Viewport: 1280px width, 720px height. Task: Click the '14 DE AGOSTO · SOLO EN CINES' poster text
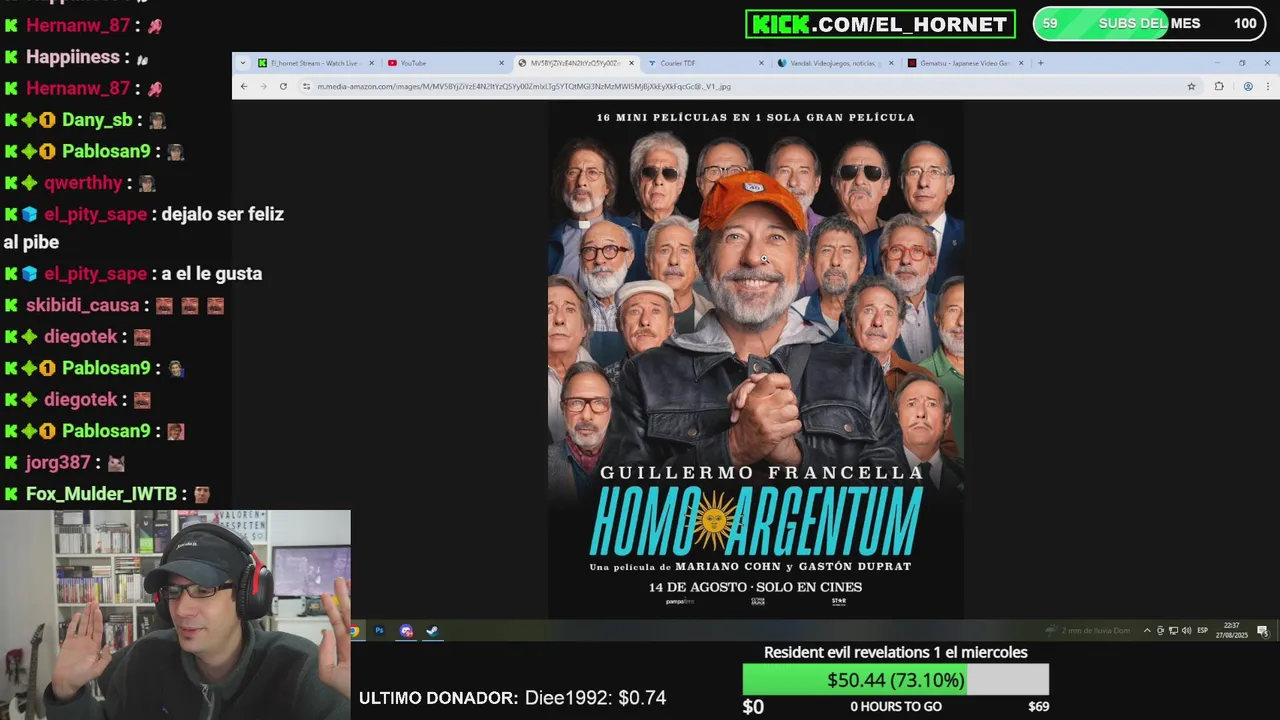755,587
